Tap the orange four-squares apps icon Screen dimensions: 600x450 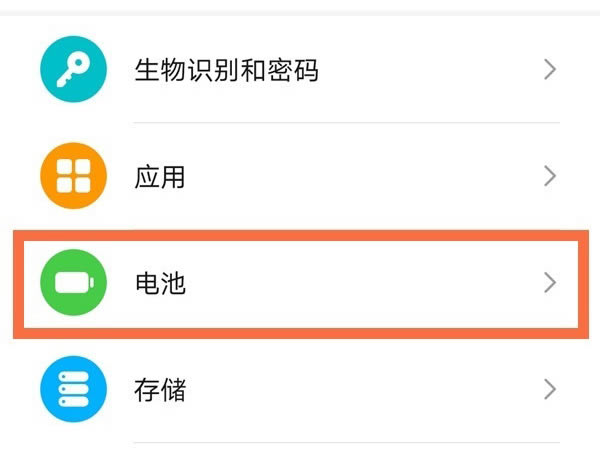(73, 177)
